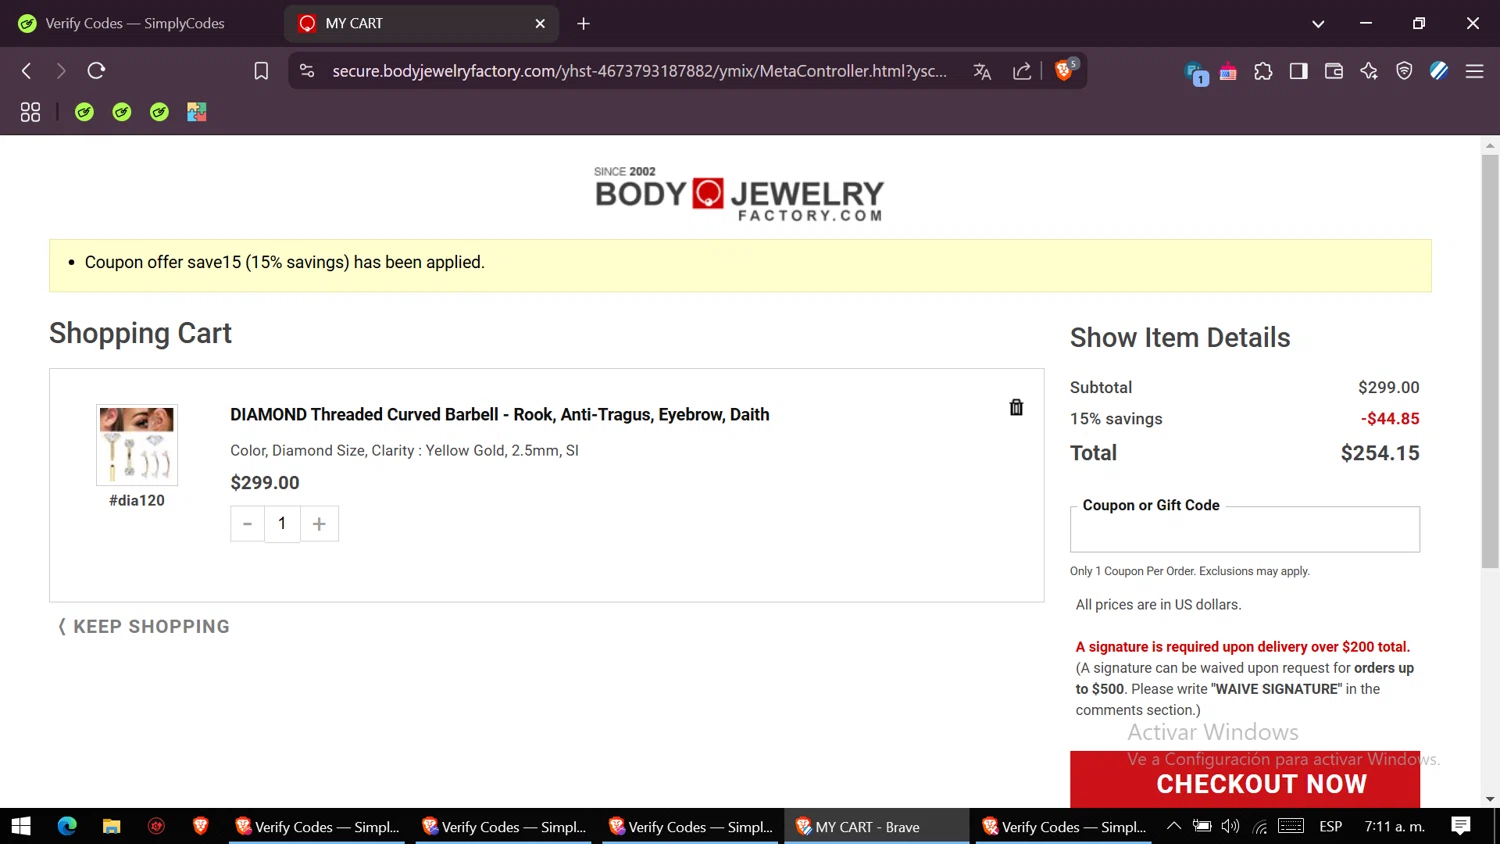Click the Body Jewelry Factory logo
1500x844 pixels.
coord(739,194)
